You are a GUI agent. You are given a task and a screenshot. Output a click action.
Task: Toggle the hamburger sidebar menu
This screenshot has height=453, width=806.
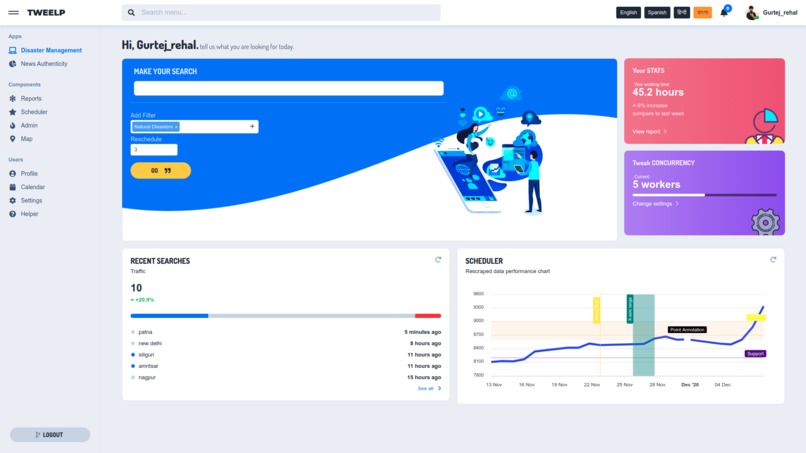click(13, 12)
